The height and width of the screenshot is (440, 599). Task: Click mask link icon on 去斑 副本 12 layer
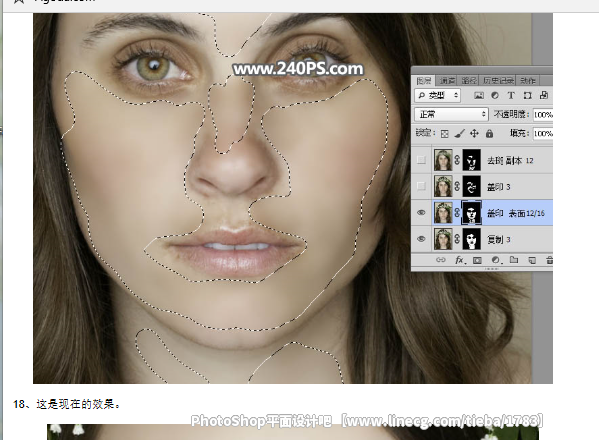(x=457, y=160)
